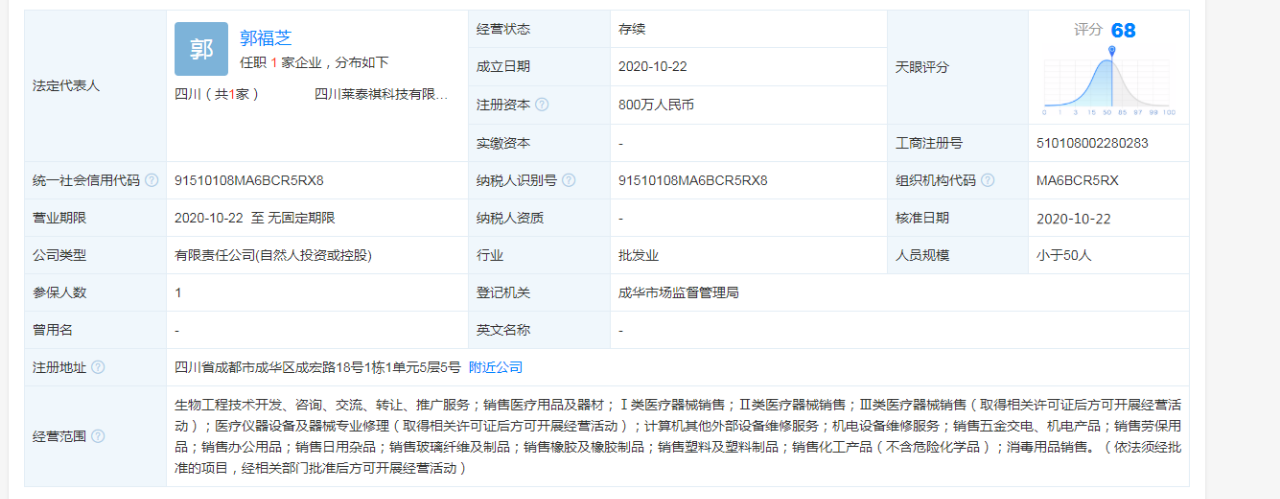
Task: Click help icon next to 经营范围
Action: 98,437
